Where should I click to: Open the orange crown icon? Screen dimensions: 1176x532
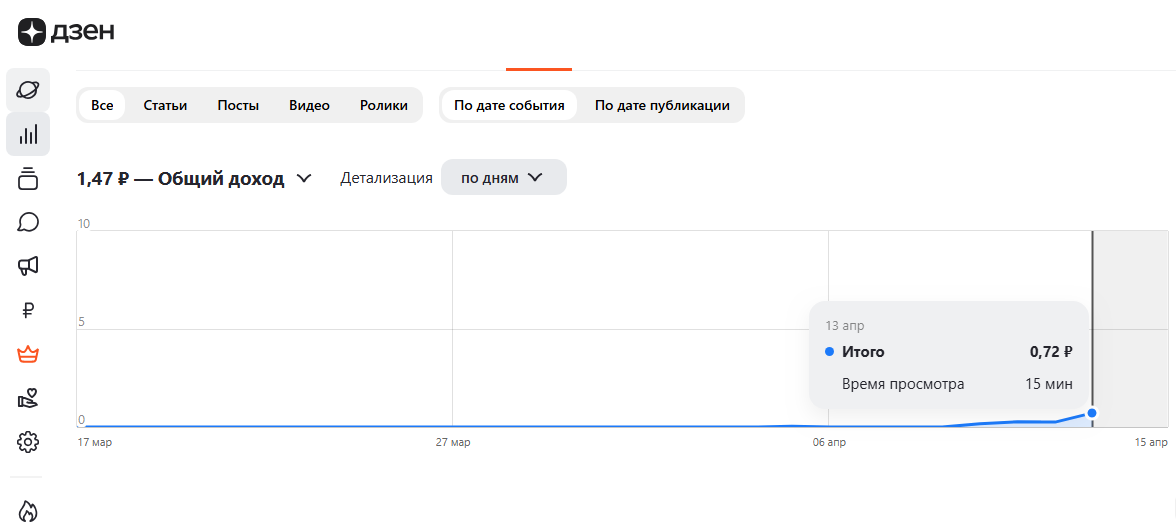pyautogui.click(x=28, y=354)
